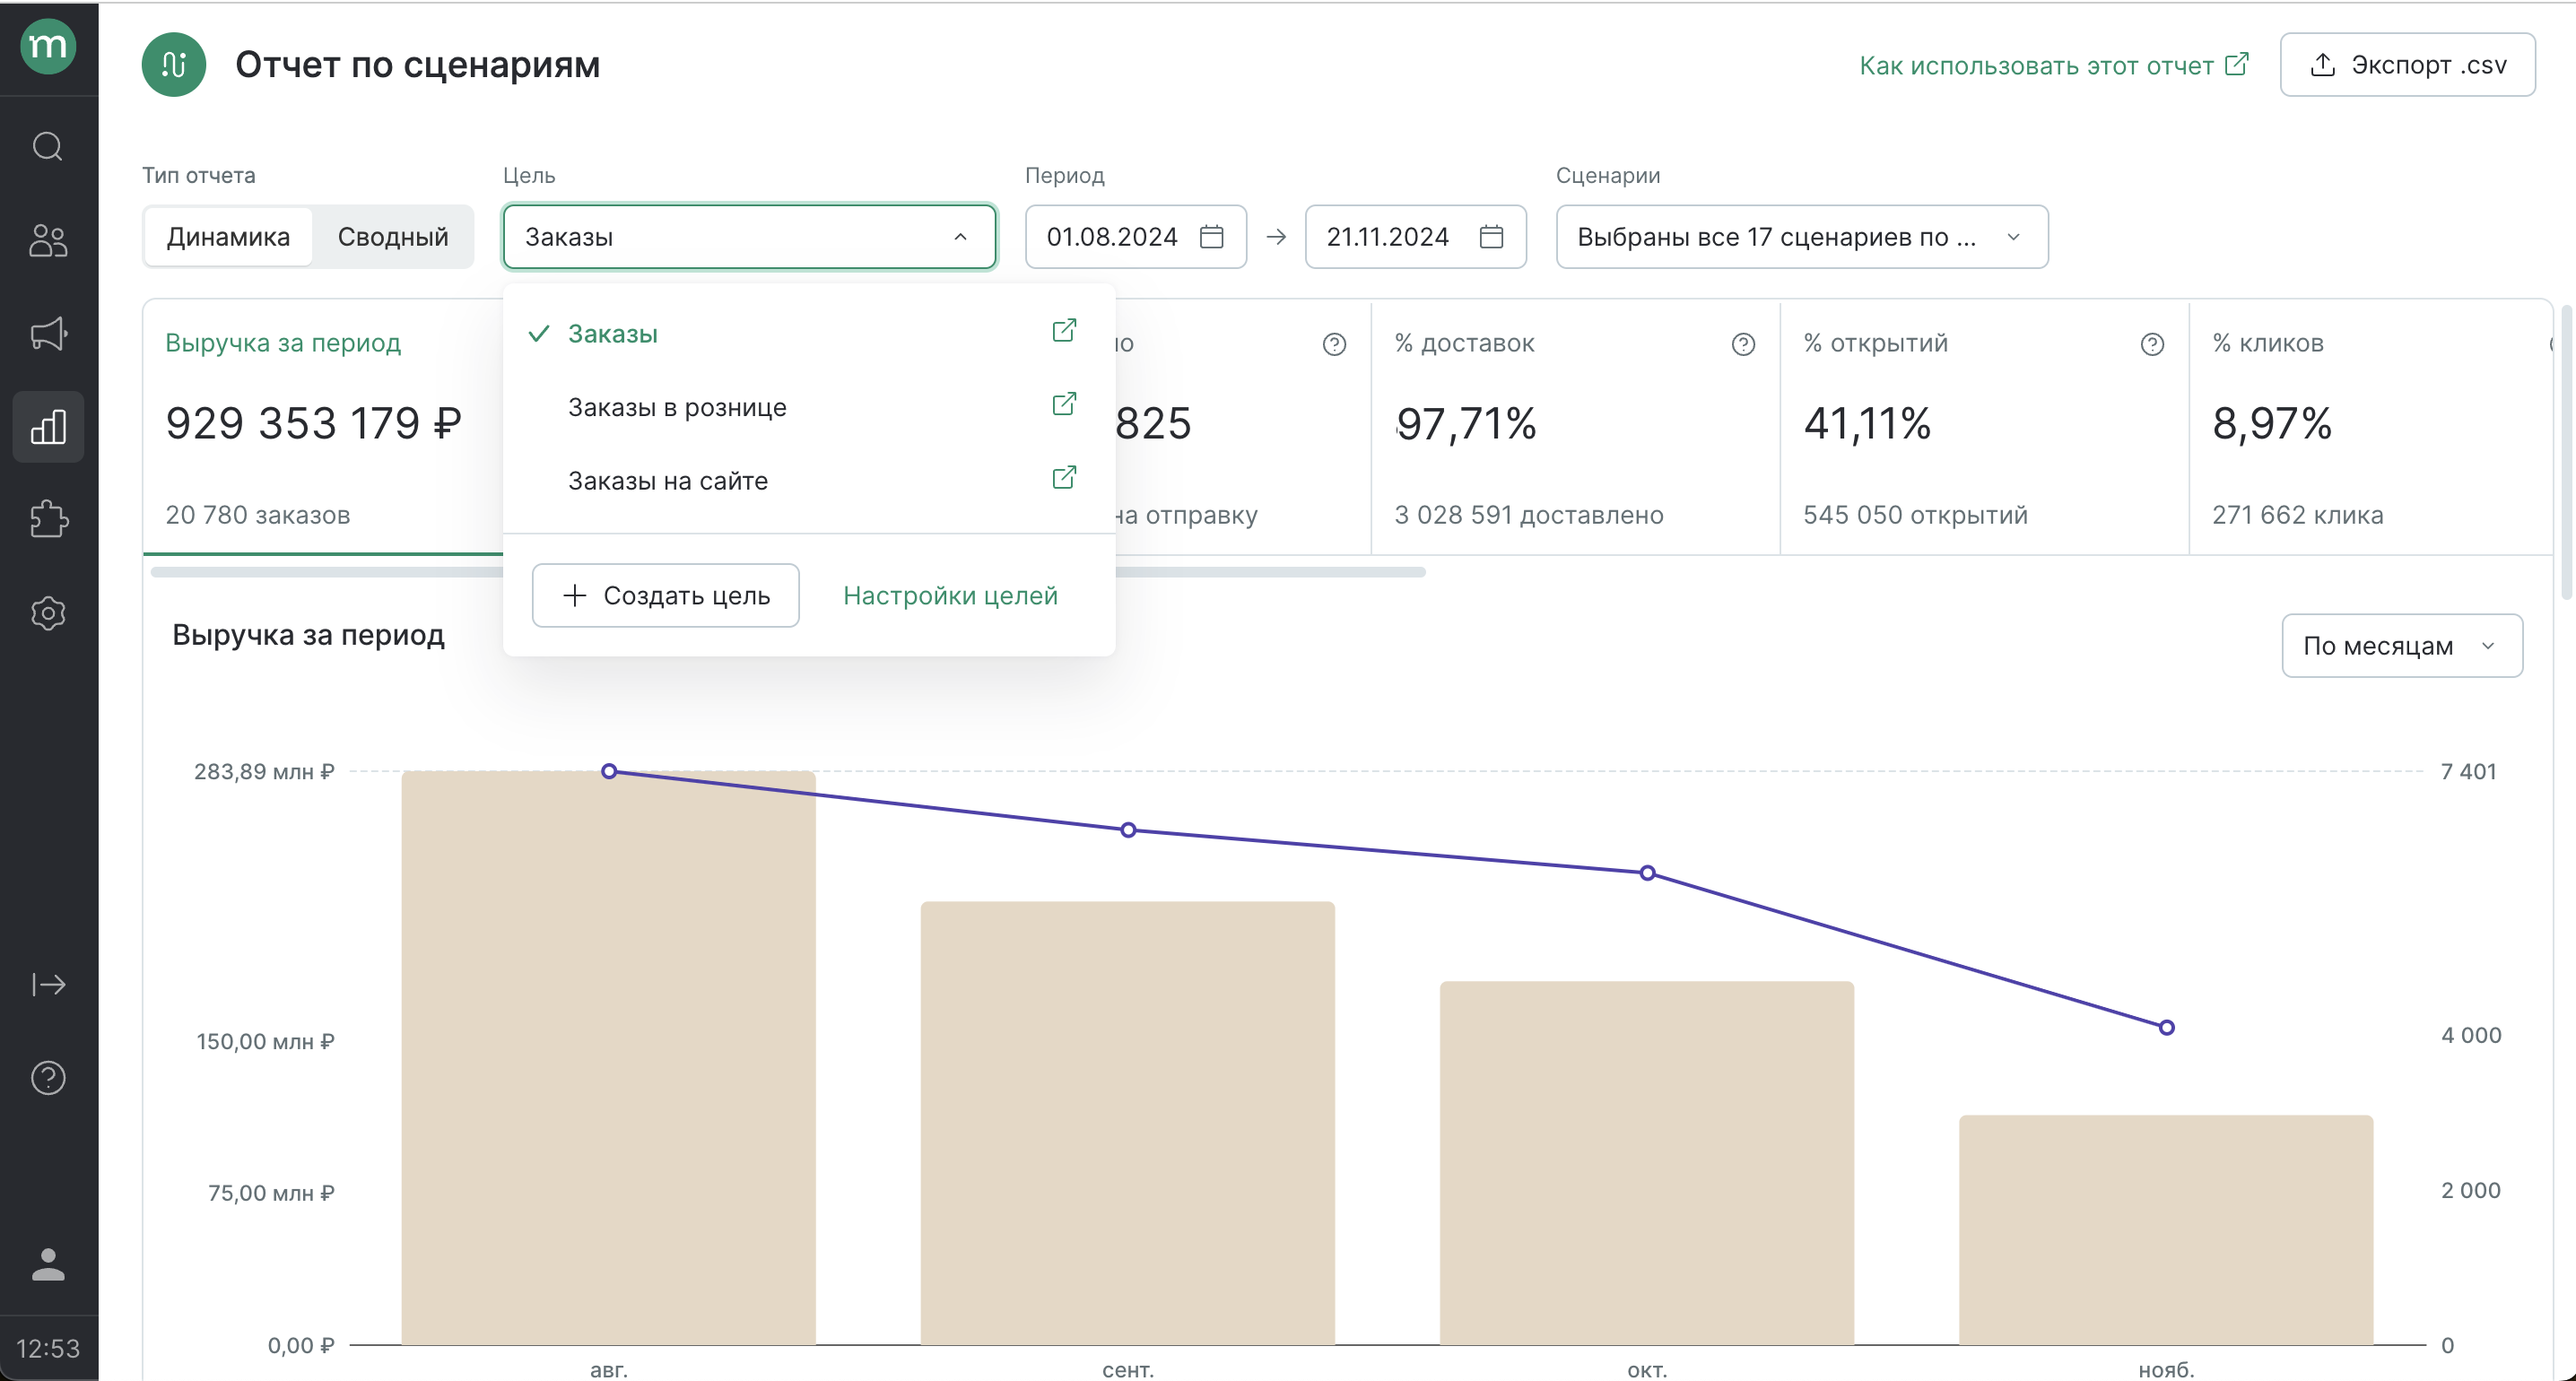2576x1381 pixels.
Task: Click the start date field 01.08.2024
Action: click(x=1136, y=237)
